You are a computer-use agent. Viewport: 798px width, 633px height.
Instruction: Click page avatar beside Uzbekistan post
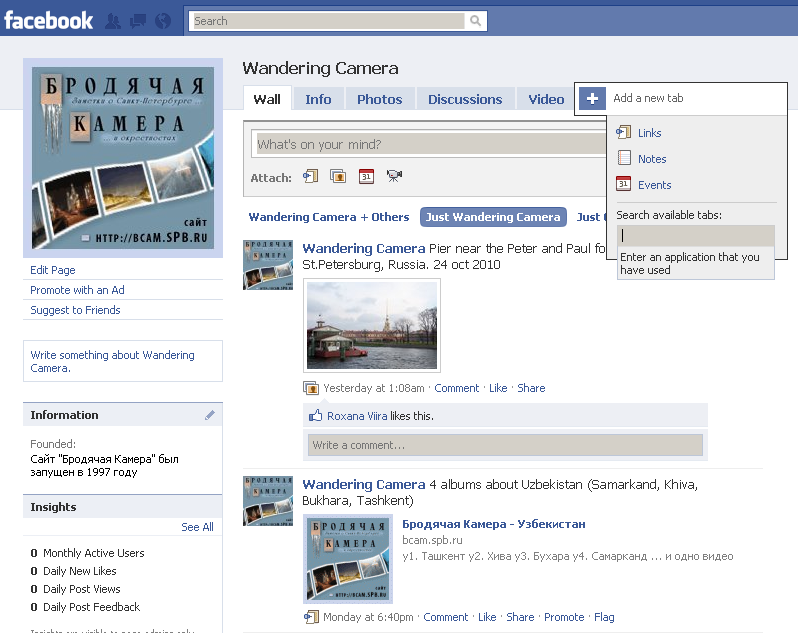pyautogui.click(x=268, y=501)
